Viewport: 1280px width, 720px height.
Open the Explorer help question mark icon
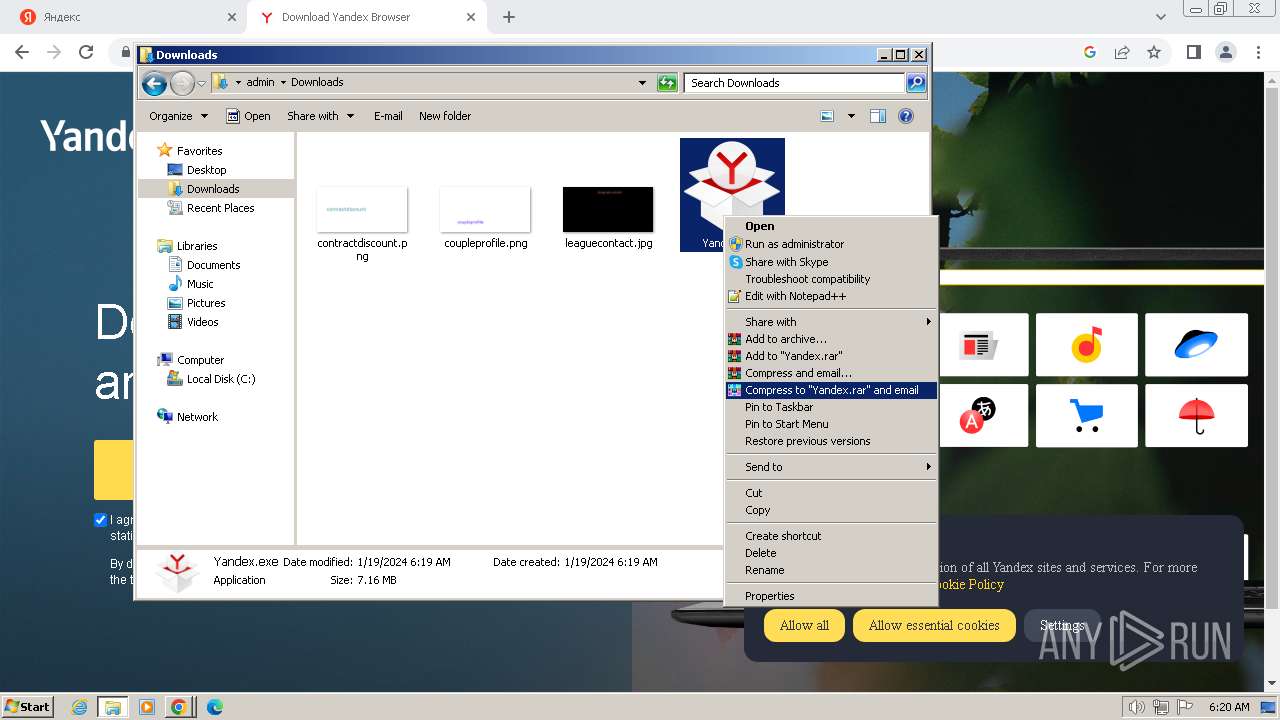[906, 116]
